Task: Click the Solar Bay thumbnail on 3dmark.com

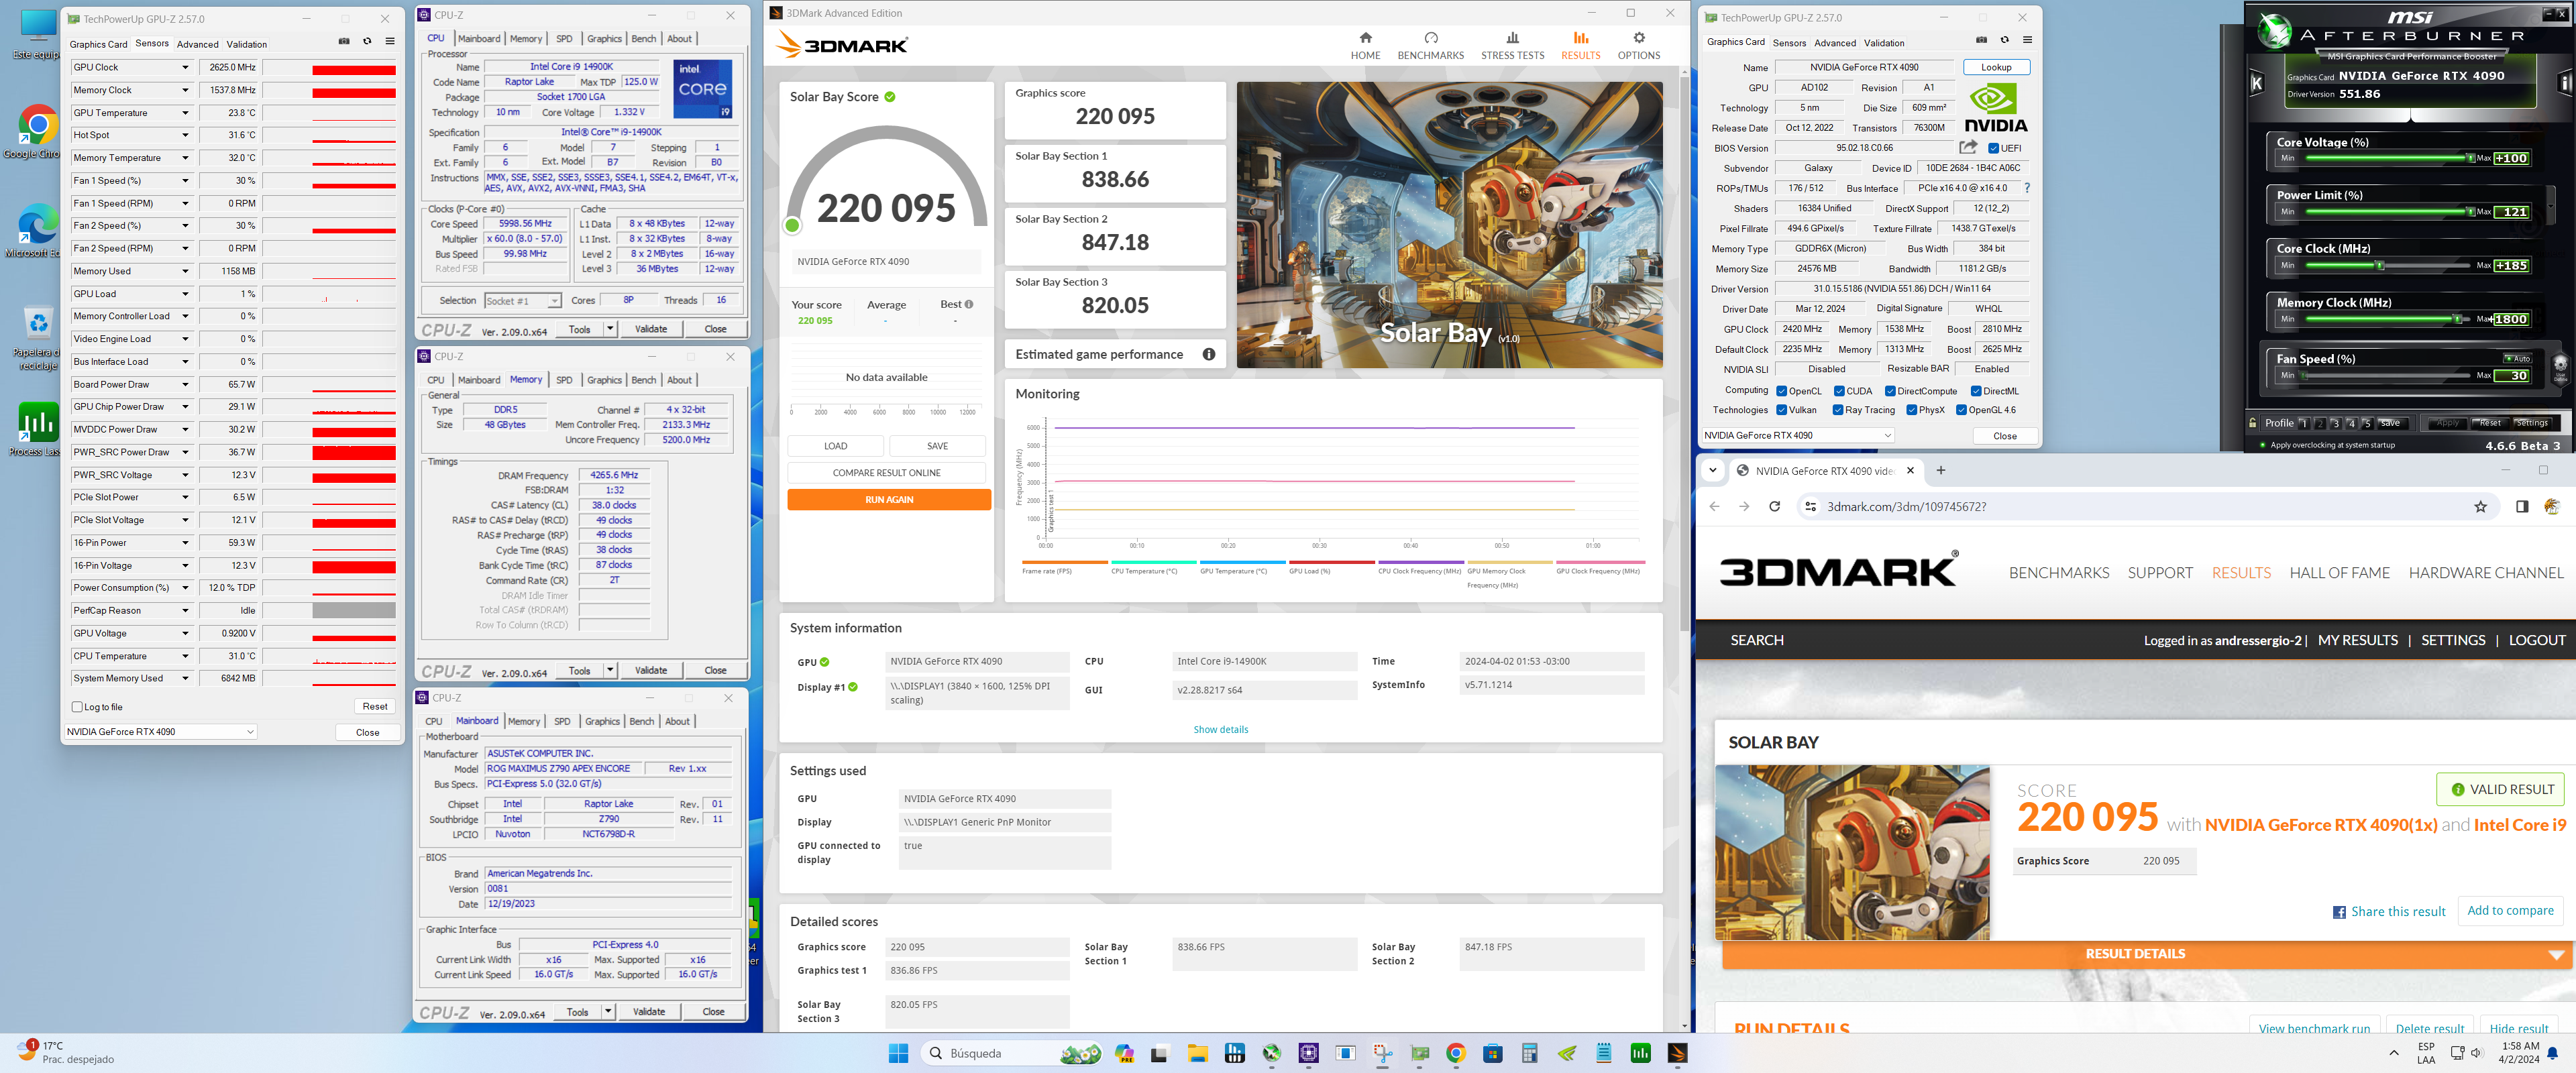Action: pos(1852,852)
